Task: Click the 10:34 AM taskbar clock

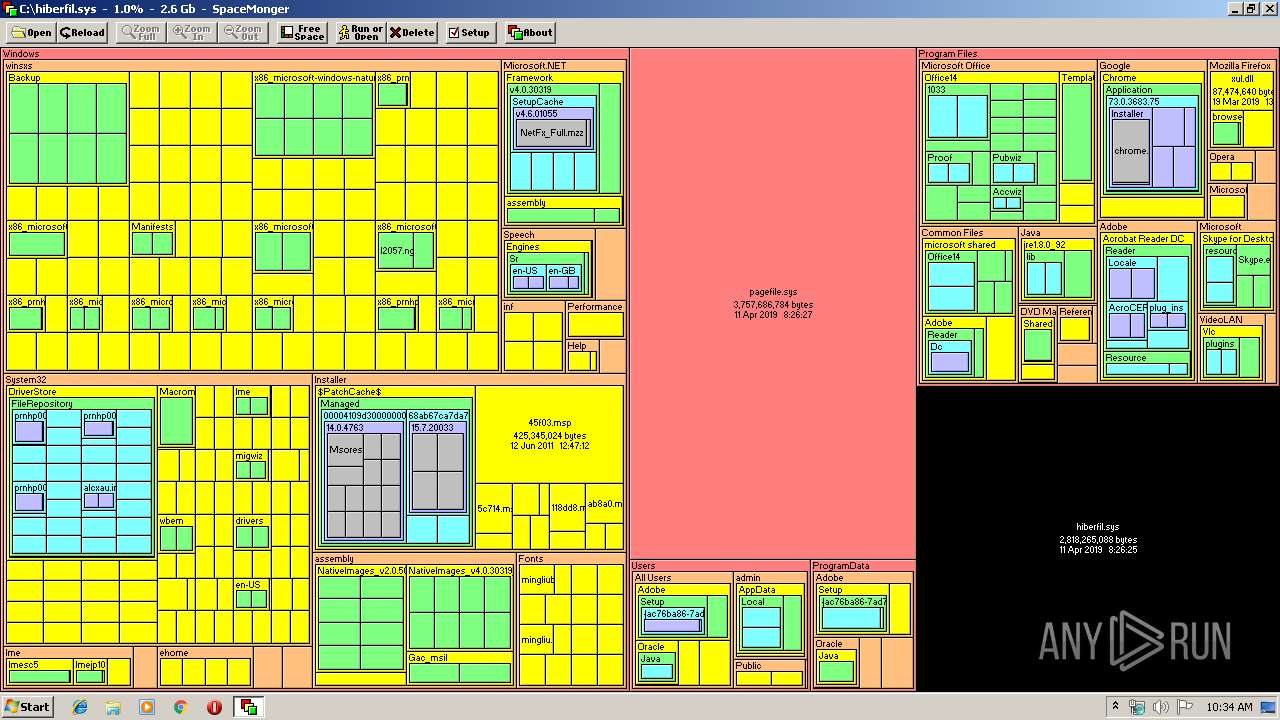Action: click(1229, 707)
